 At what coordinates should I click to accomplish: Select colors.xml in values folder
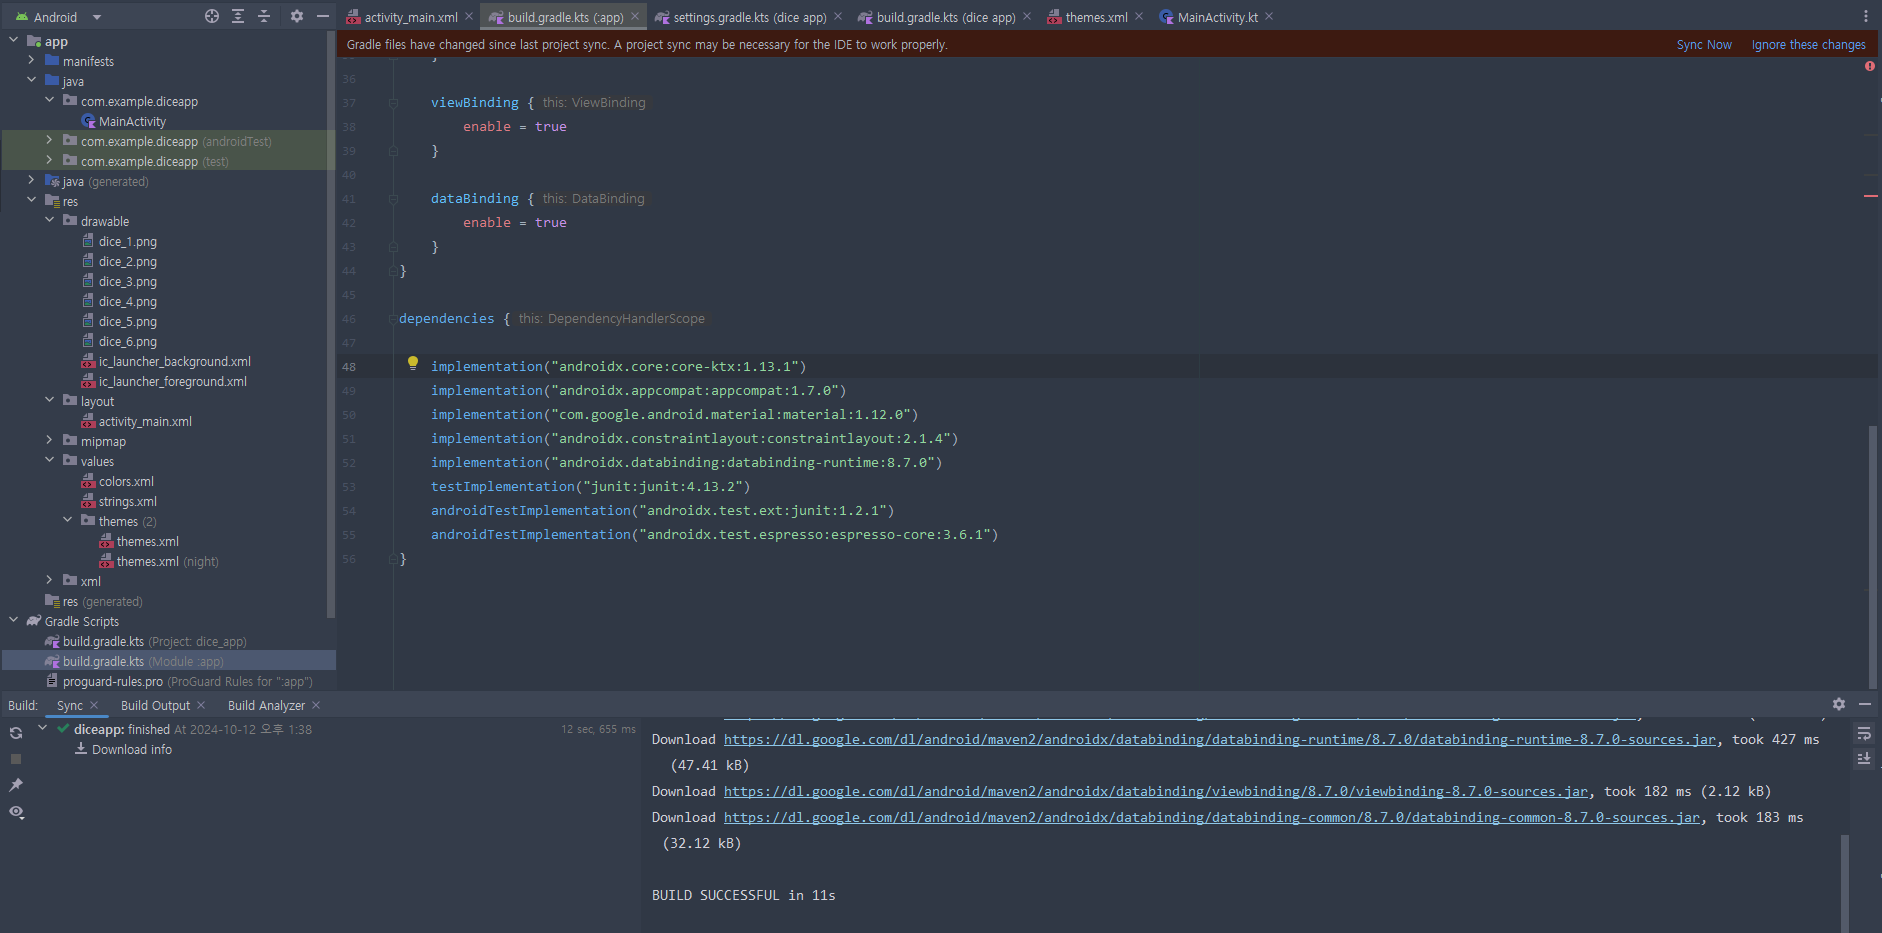pos(126,481)
